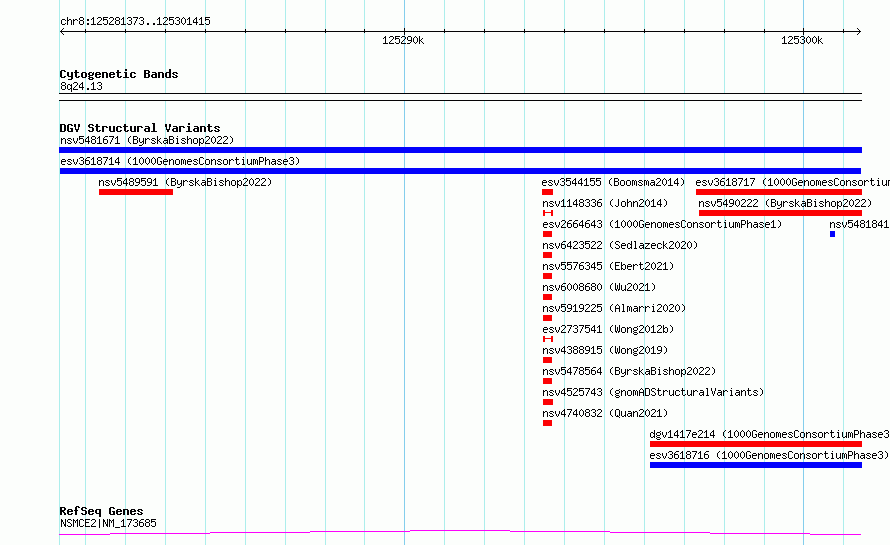Click the DGV Structural Variants track title
890x545 pixels.
click(140, 128)
